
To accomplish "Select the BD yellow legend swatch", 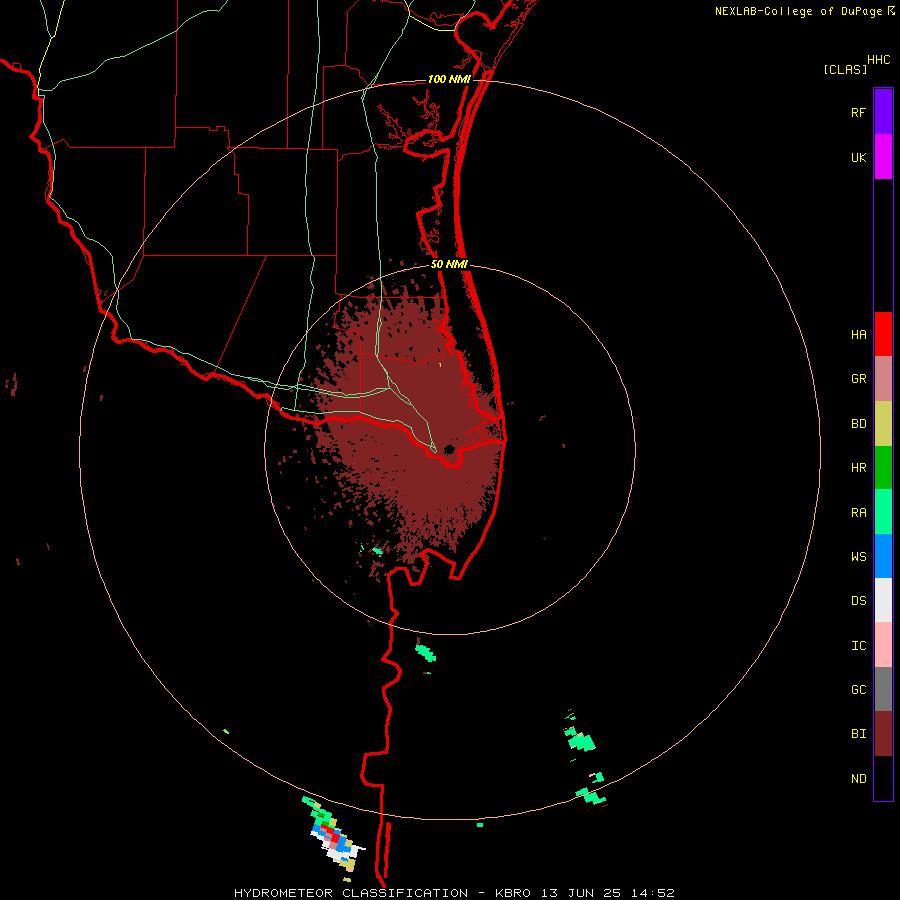I will pos(883,423).
